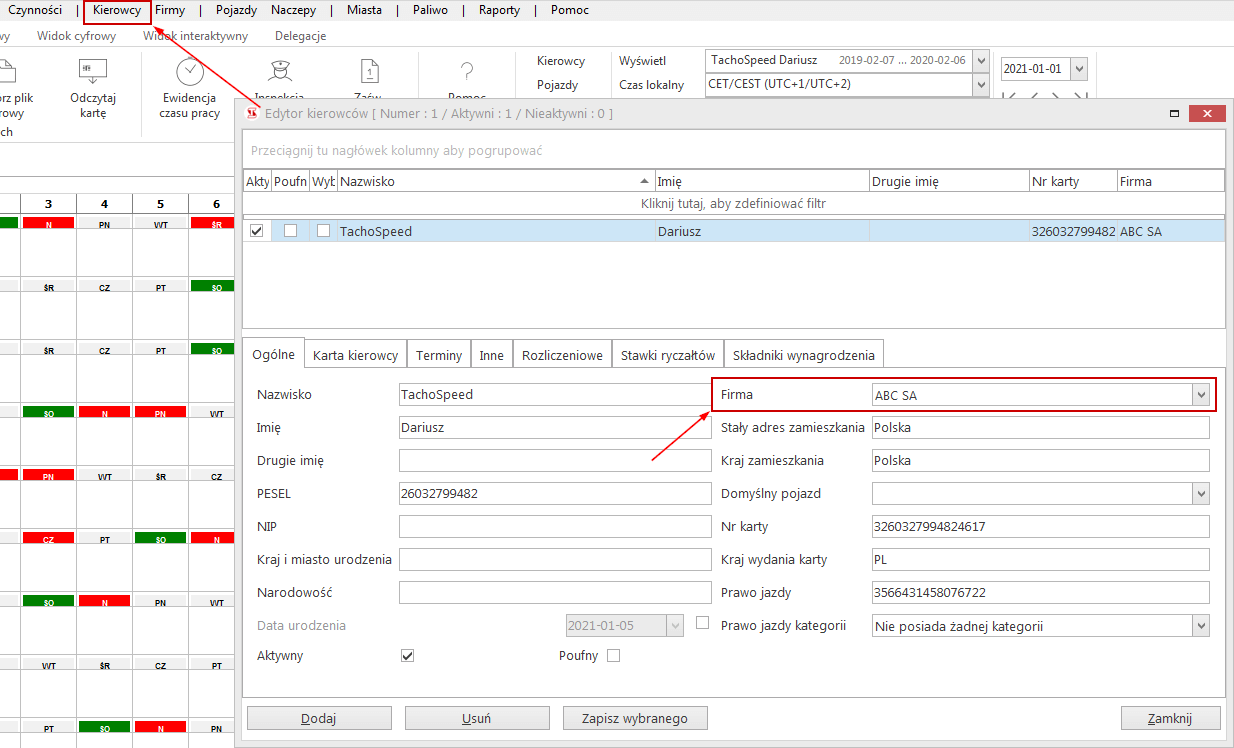The width and height of the screenshot is (1234, 748).
Task: Open the Prawo jazdy kategorii dropdown
Action: point(1200,626)
